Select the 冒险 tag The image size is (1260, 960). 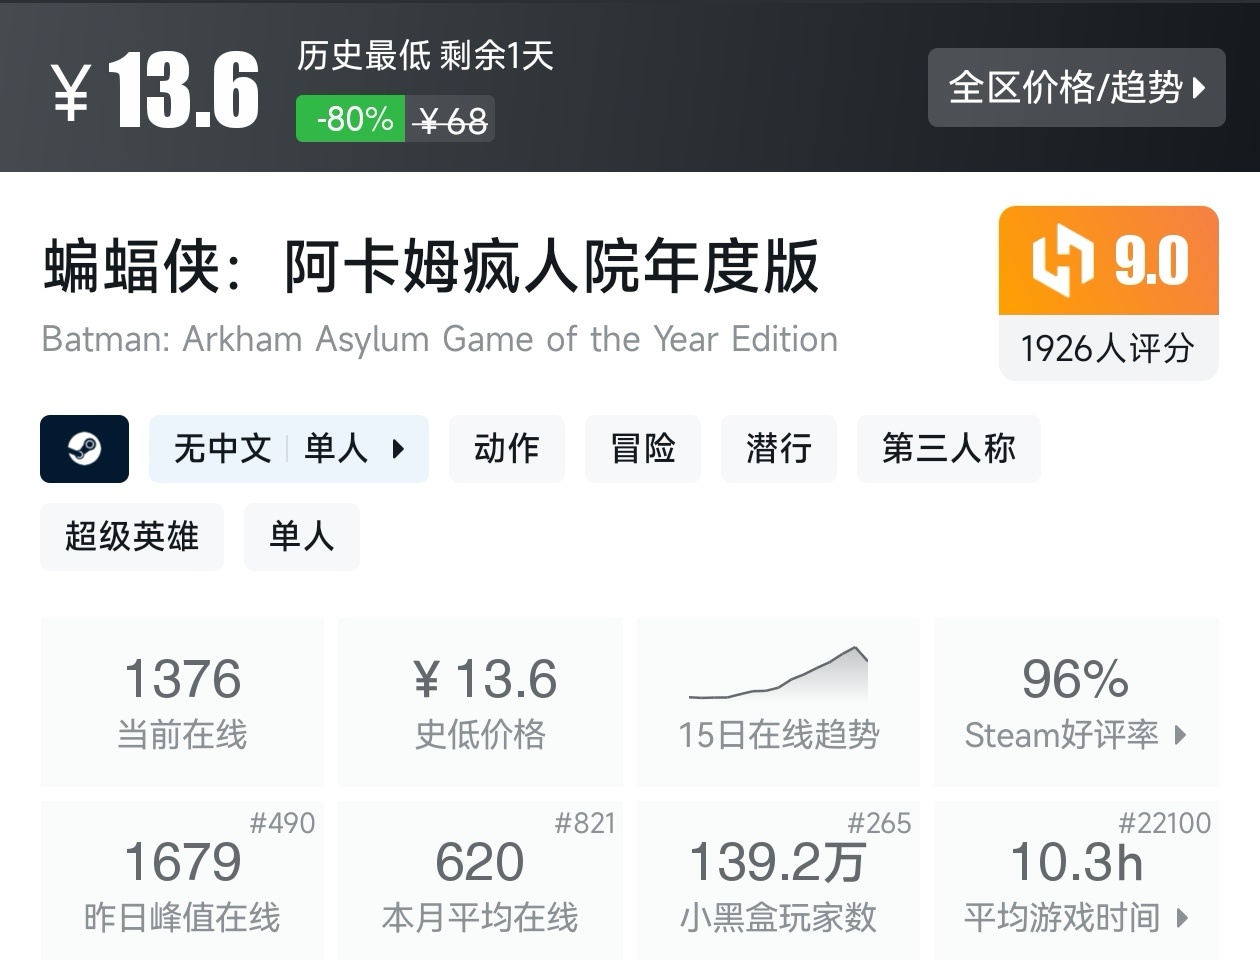[x=642, y=449]
